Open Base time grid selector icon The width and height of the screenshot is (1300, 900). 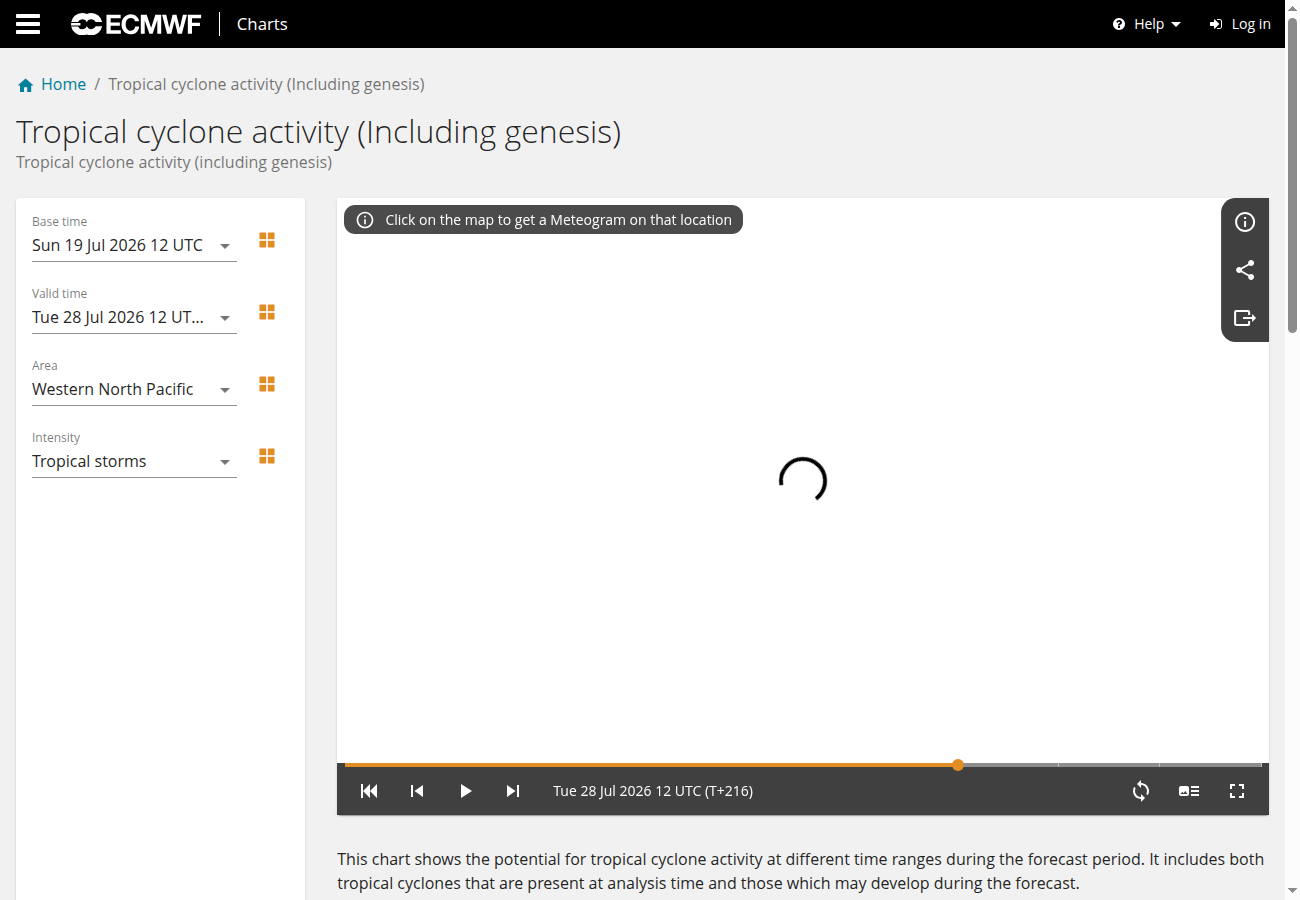point(267,240)
